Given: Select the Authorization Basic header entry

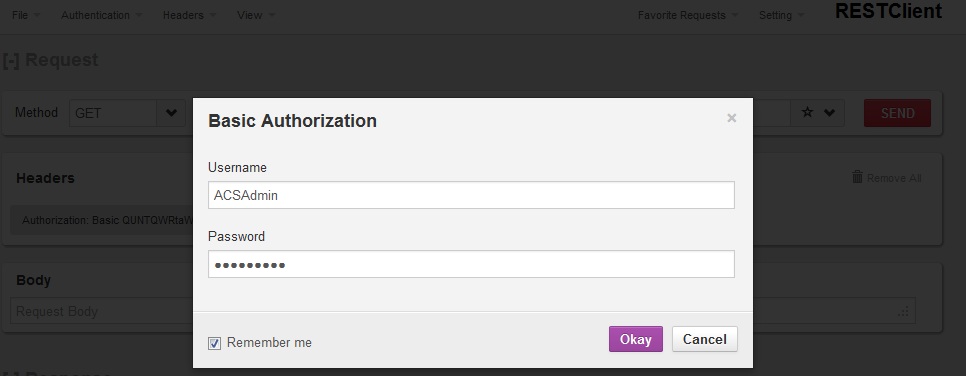Looking at the screenshot, I should pyautogui.click(x=102, y=220).
